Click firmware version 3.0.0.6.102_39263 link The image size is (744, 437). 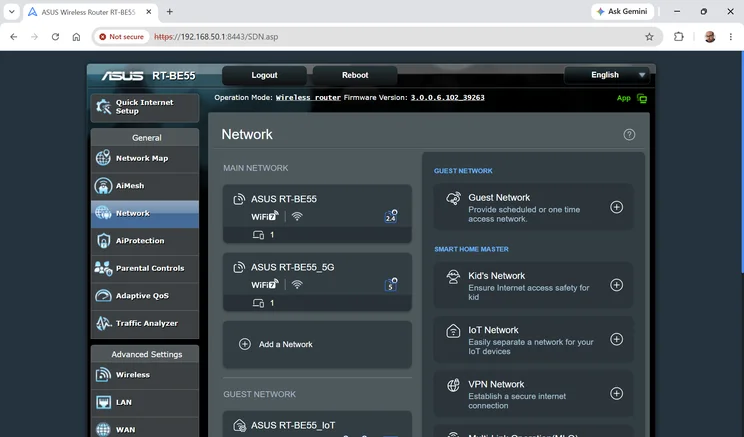coord(447,97)
